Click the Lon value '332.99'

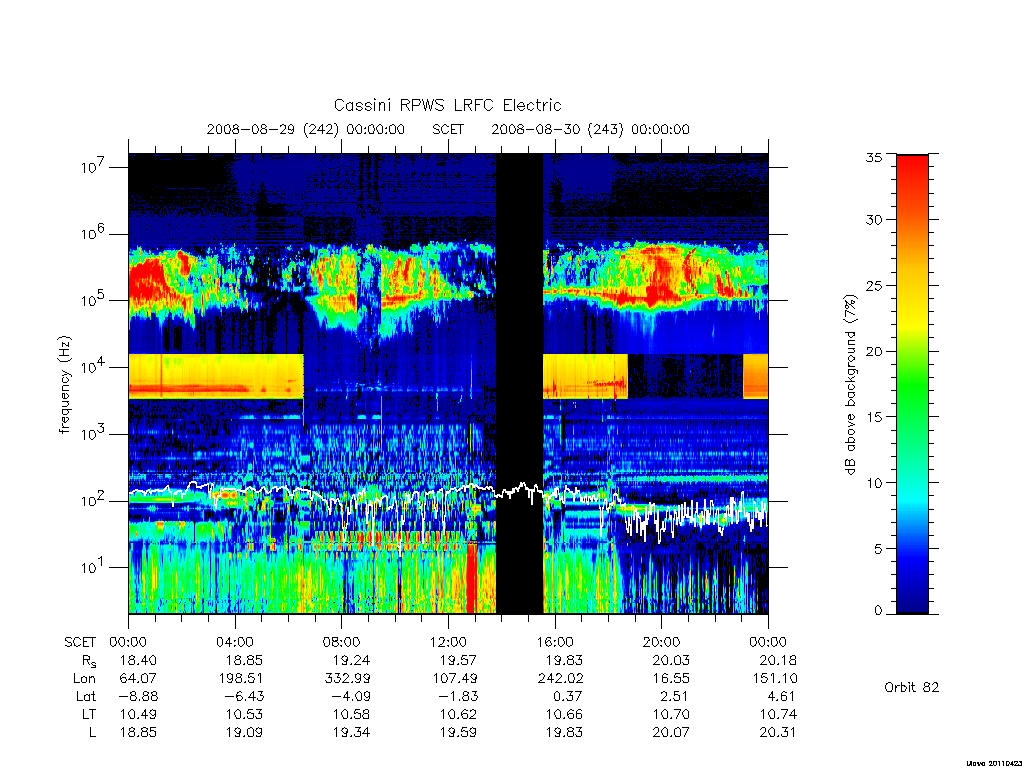click(x=347, y=679)
